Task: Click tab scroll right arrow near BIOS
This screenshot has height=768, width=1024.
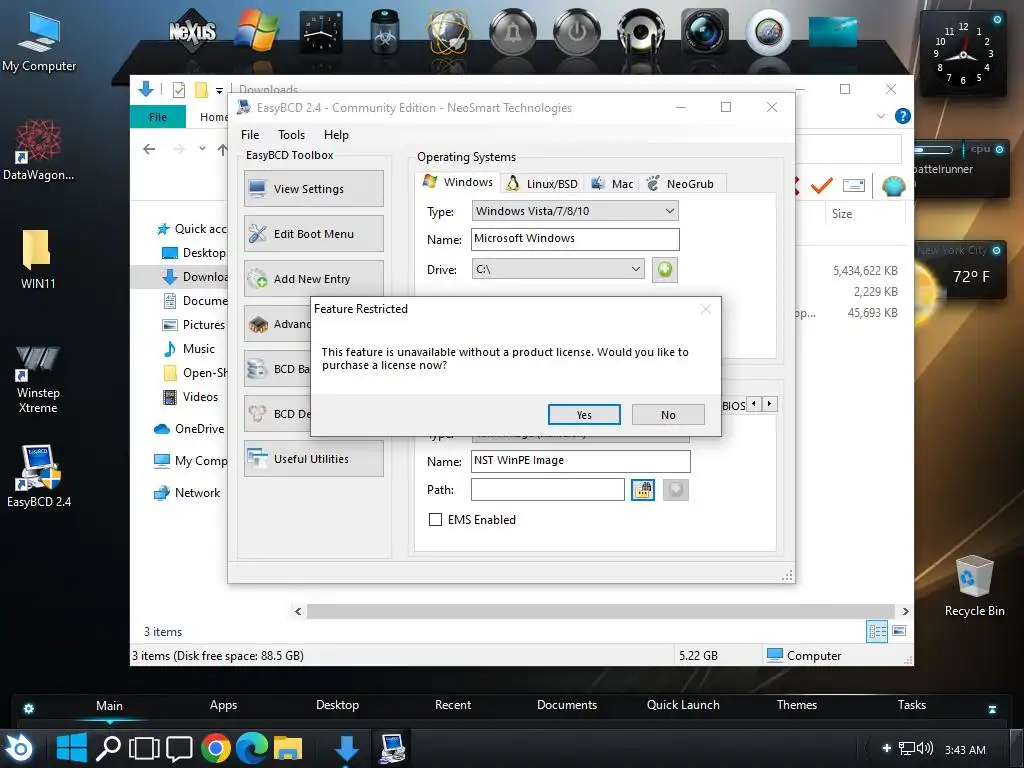Action: tap(769, 404)
